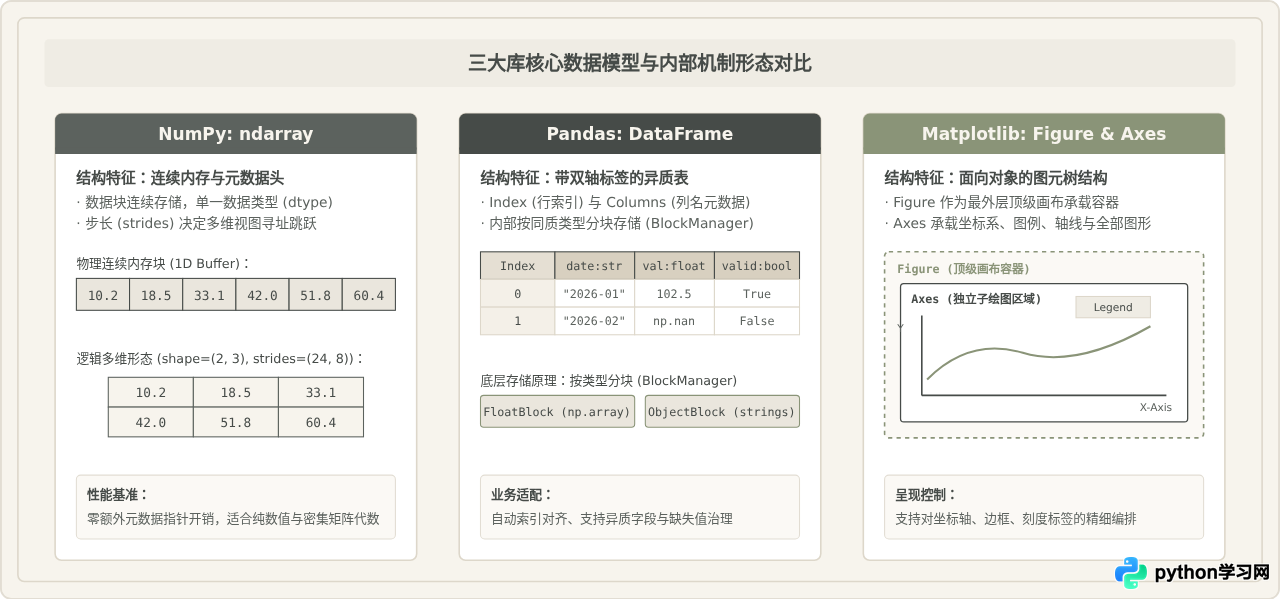Click heading 结构特征：带双轴标签的异质表

click(x=584, y=178)
